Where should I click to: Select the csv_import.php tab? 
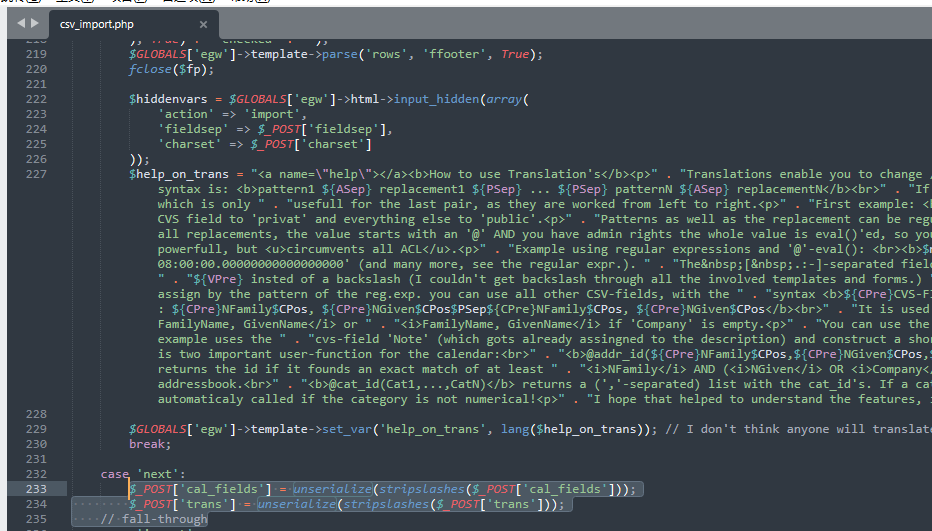point(97,24)
